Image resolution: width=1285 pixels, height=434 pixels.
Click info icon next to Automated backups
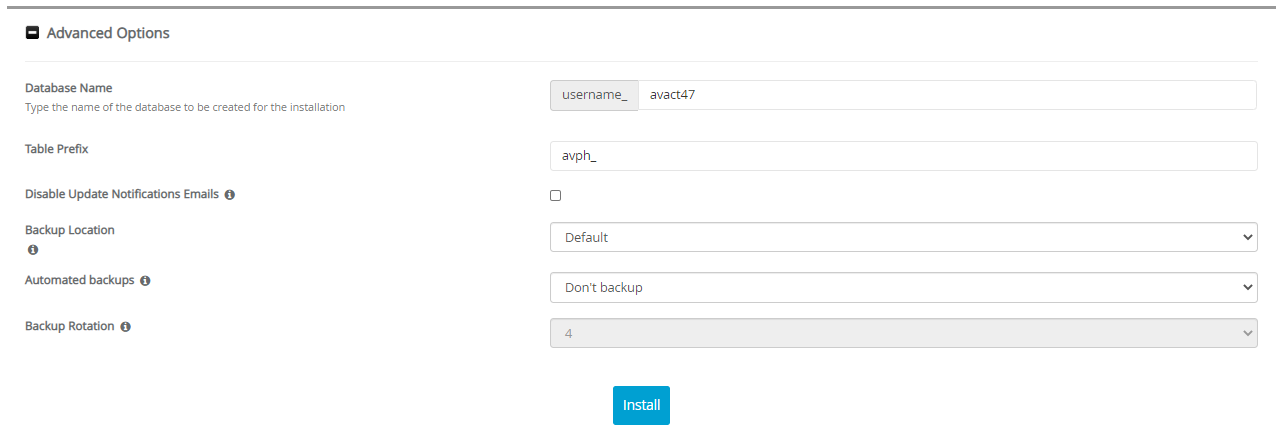tap(145, 281)
